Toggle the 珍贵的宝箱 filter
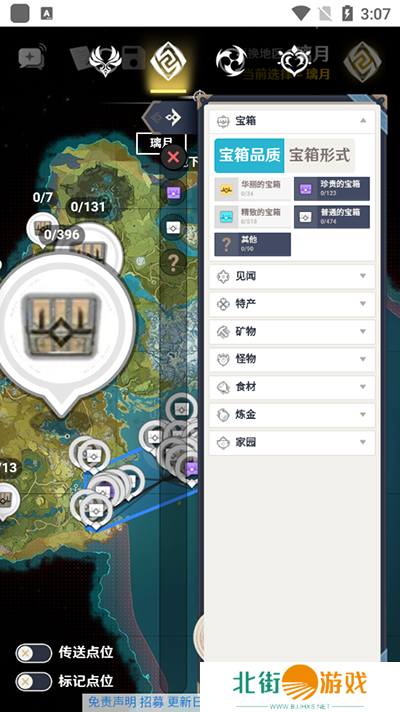400x712 pixels. point(331,189)
